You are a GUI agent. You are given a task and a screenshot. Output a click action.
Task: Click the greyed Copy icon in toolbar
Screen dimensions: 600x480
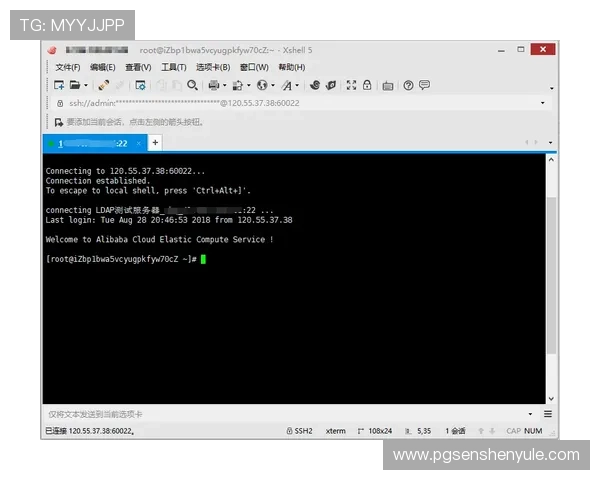[161, 85]
